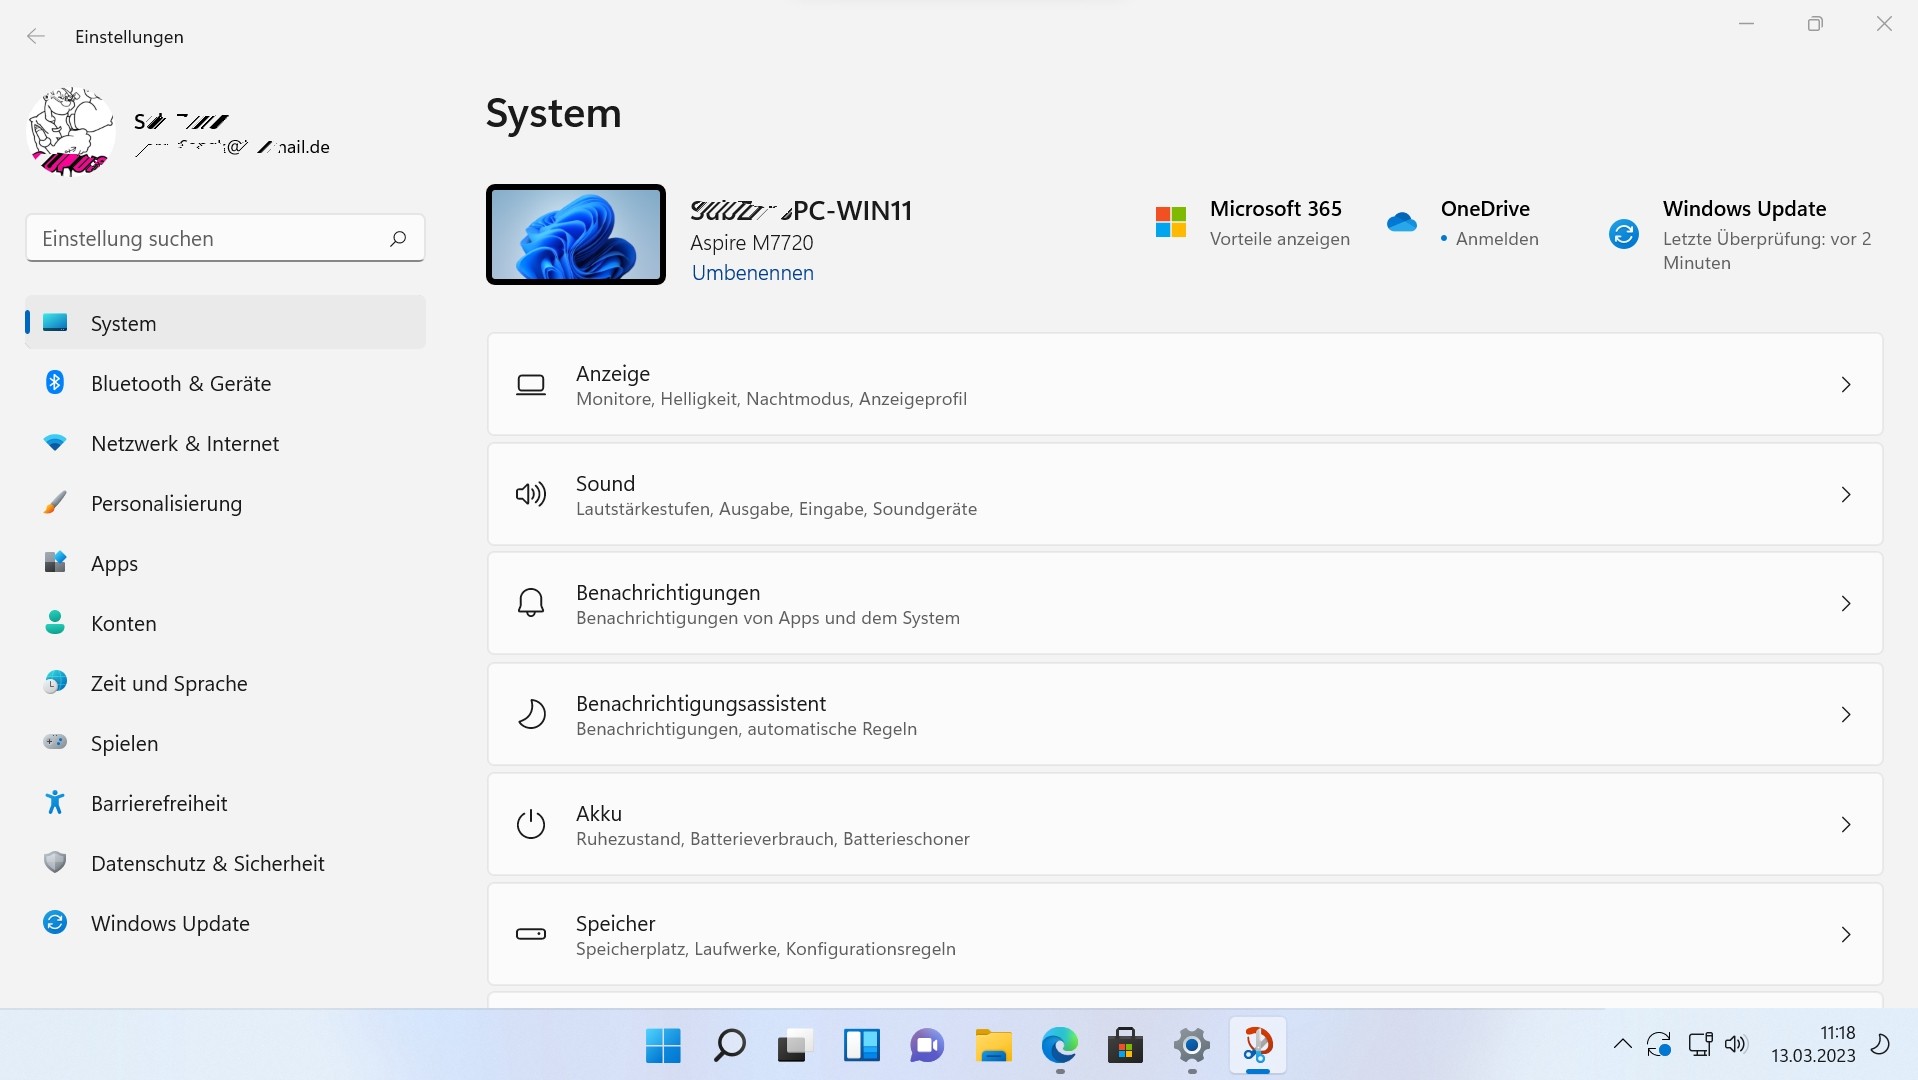Click the Windows Update sync icon at top
This screenshot has height=1080, width=1918.
click(1623, 234)
